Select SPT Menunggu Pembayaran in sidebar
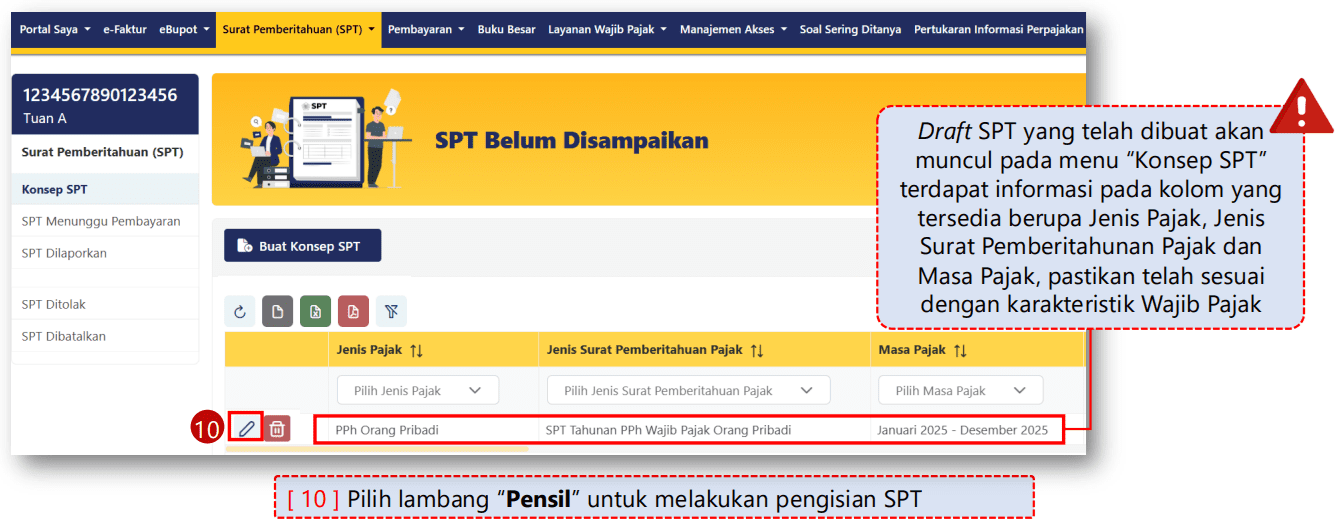This screenshot has width=1337, height=524. click(x=105, y=221)
